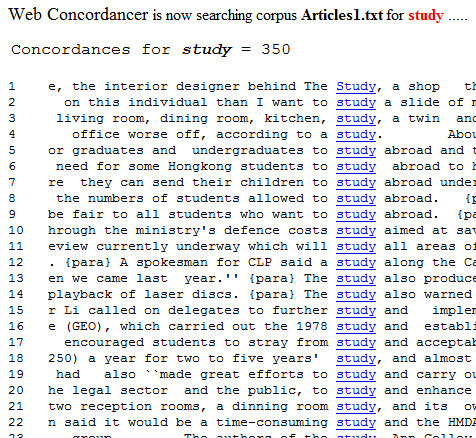Open the study link in line 12
This screenshot has height=438, width=476.
tap(356, 263)
